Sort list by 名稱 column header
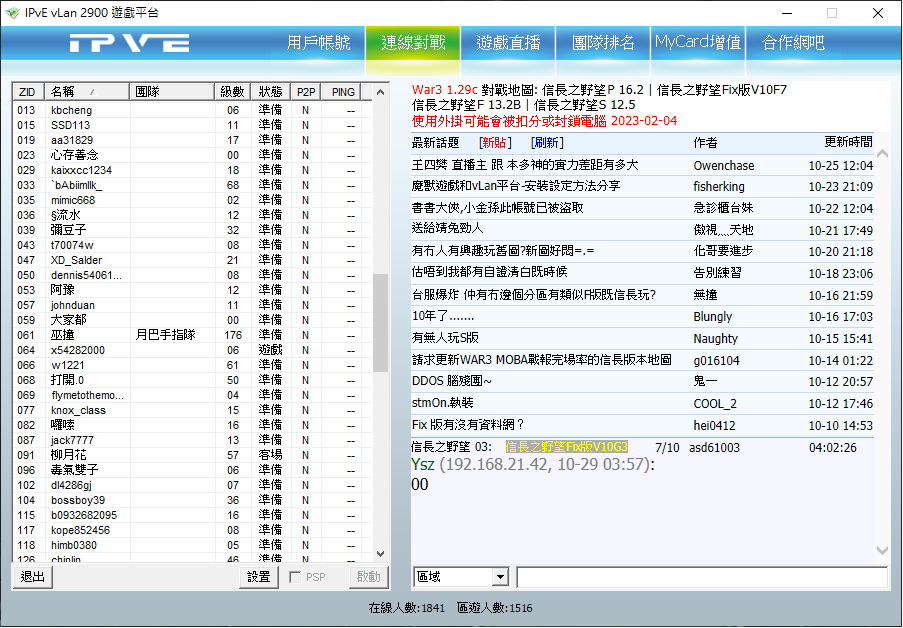Image resolution: width=903 pixels, height=628 pixels. [86, 92]
